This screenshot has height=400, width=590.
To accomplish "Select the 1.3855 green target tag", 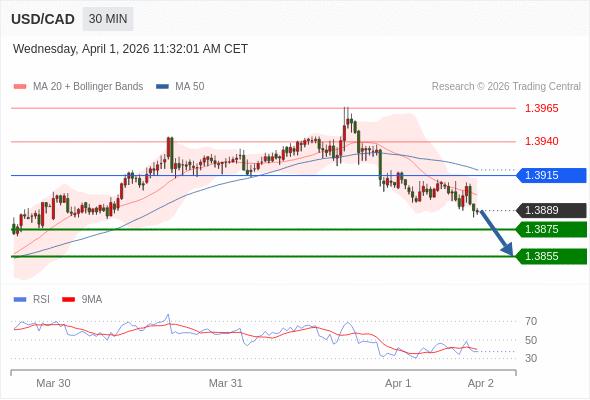I will click(x=552, y=257).
